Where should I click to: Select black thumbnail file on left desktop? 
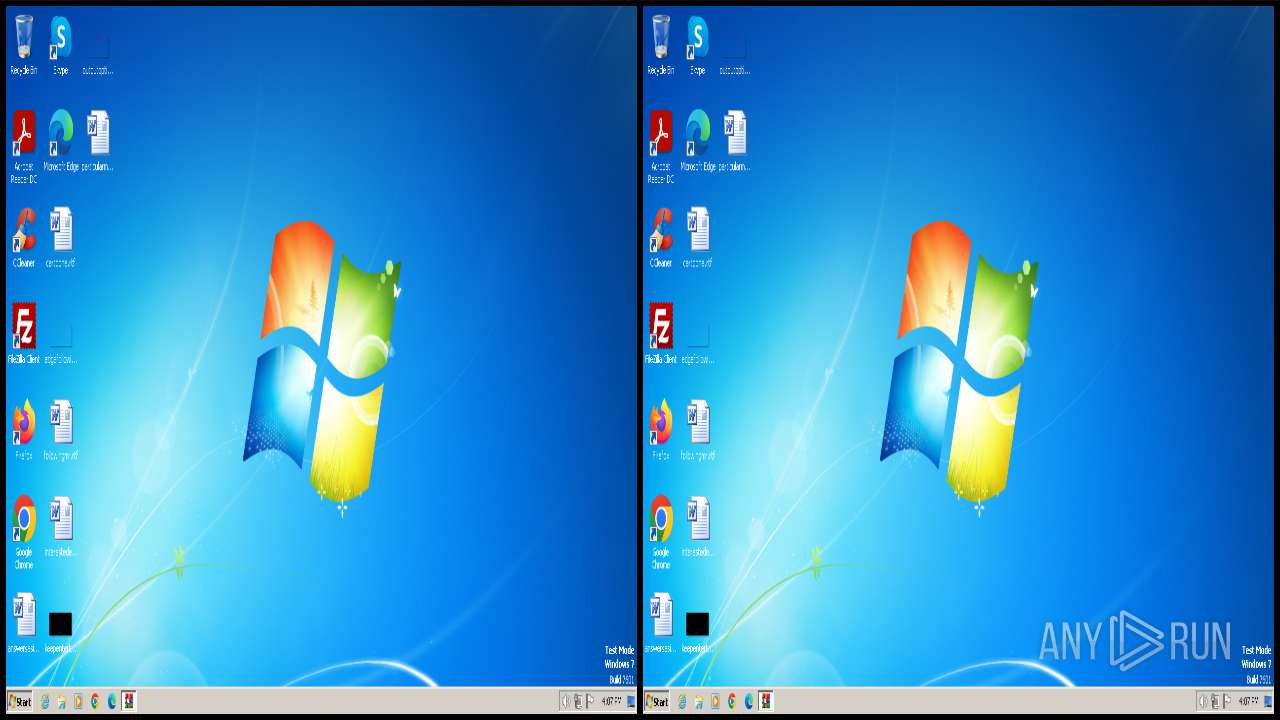tap(60, 630)
